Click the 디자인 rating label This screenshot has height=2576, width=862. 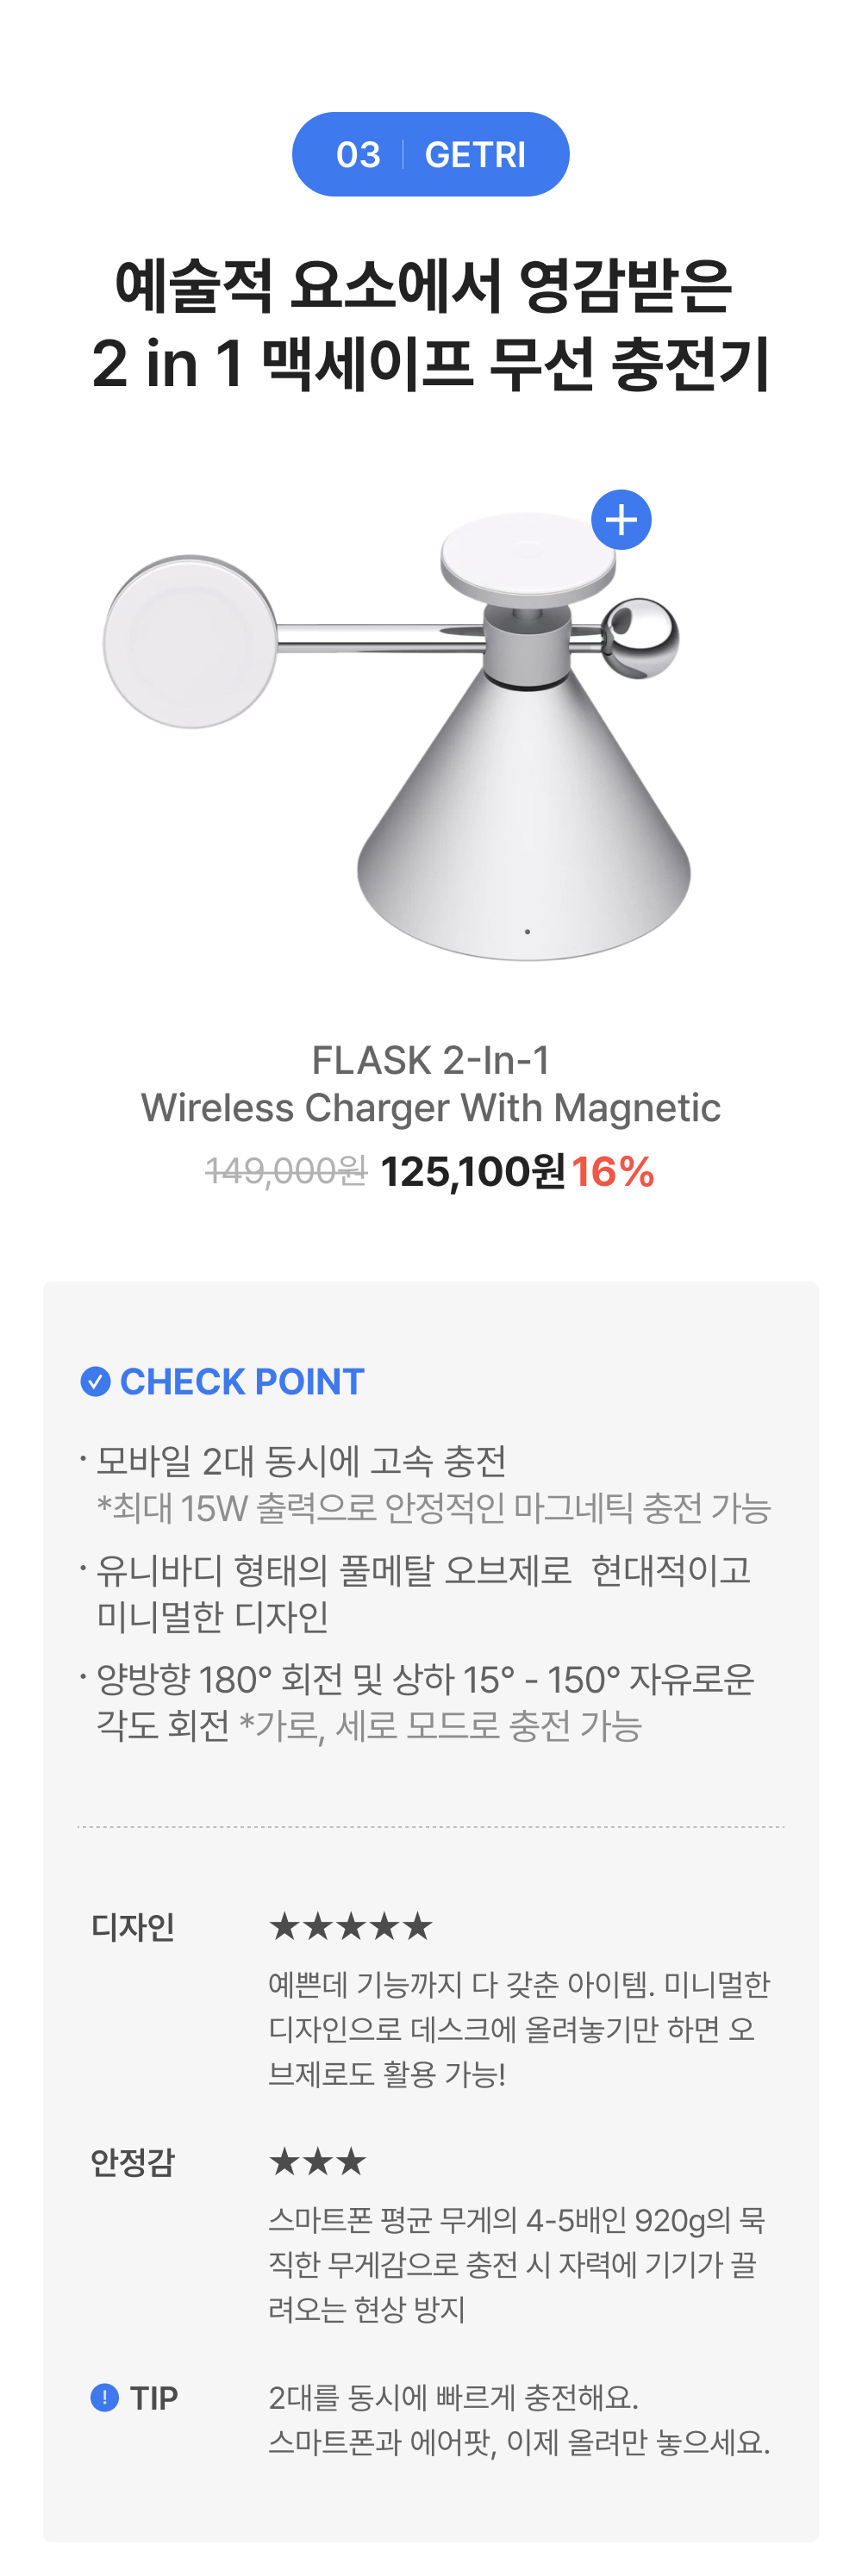pyautogui.click(x=133, y=1926)
